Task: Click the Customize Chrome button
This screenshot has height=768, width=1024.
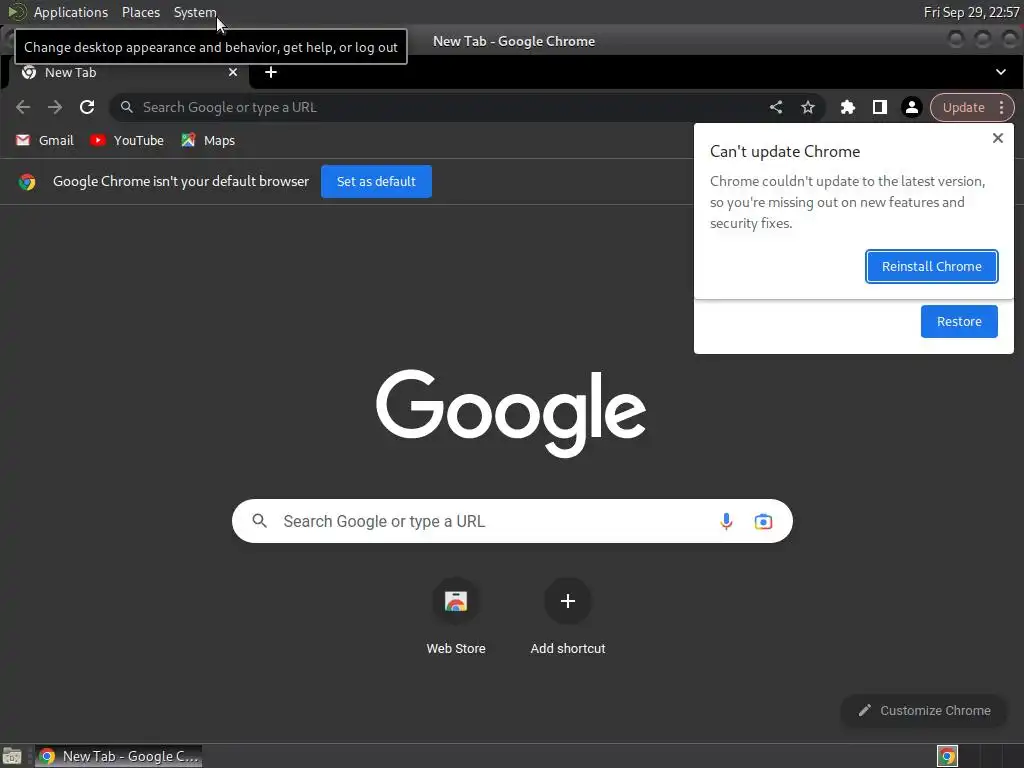Action: point(923,711)
